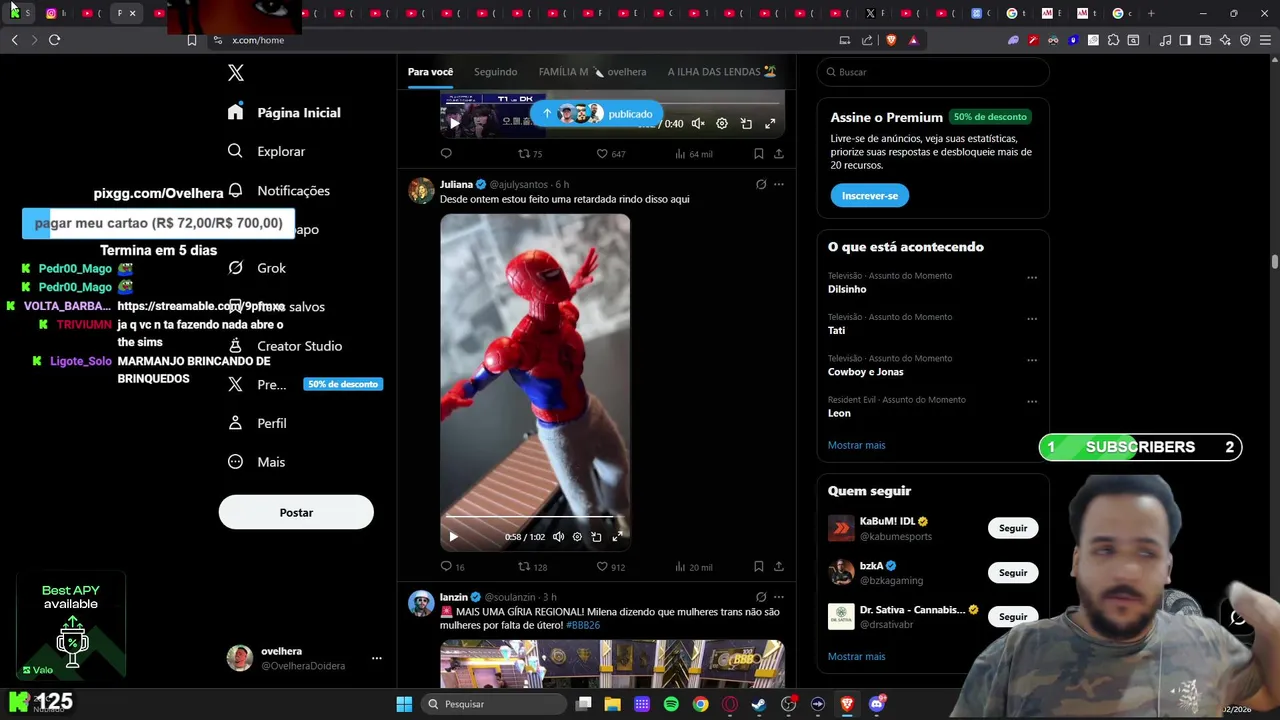Image resolution: width=1280 pixels, height=720 pixels.
Task: Open more options on Ianzin's post
Action: [x=779, y=597]
